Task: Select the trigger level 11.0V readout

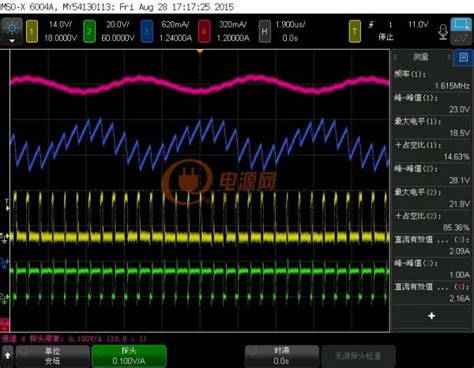Action: [x=418, y=24]
